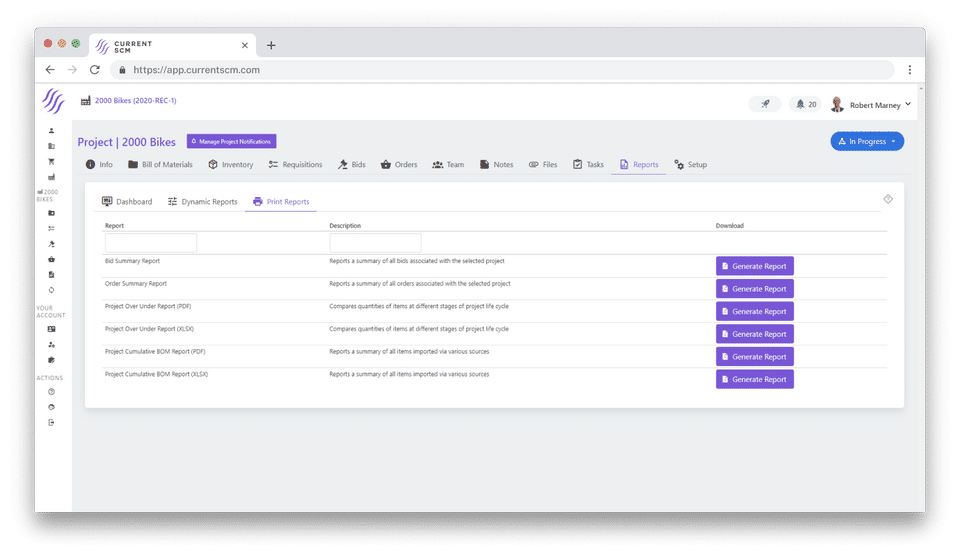960x554 pixels.
Task: Reload the page with the refresh button
Action: (94, 70)
